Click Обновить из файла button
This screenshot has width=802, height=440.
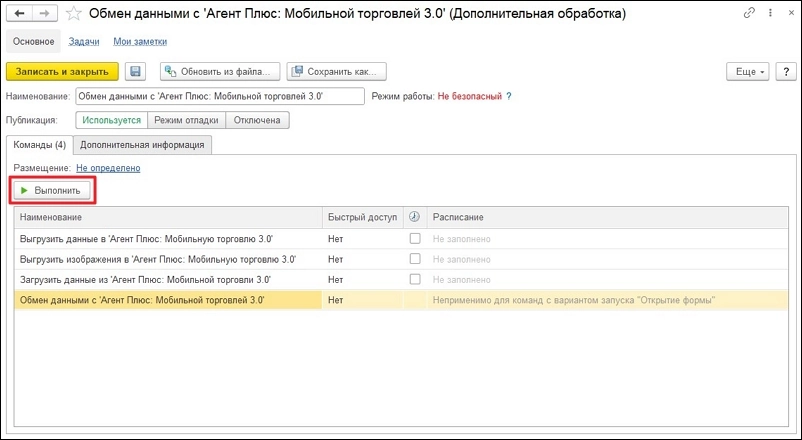[x=220, y=72]
